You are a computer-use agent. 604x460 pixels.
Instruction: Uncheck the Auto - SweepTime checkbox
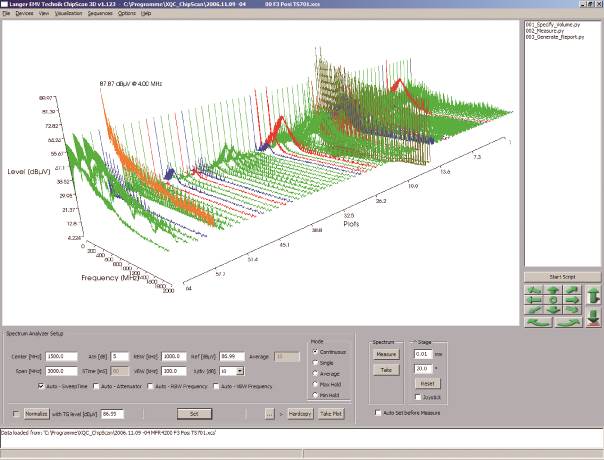pos(41,386)
